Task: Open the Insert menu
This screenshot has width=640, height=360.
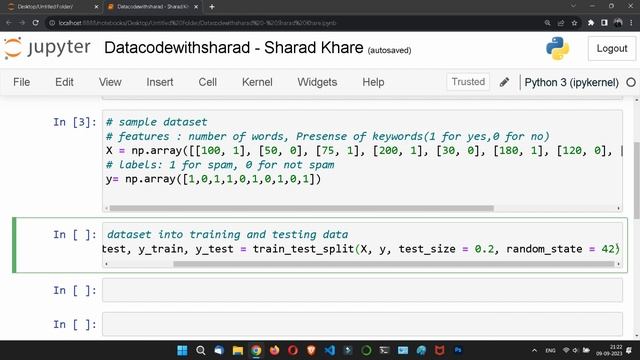Action: [x=160, y=82]
